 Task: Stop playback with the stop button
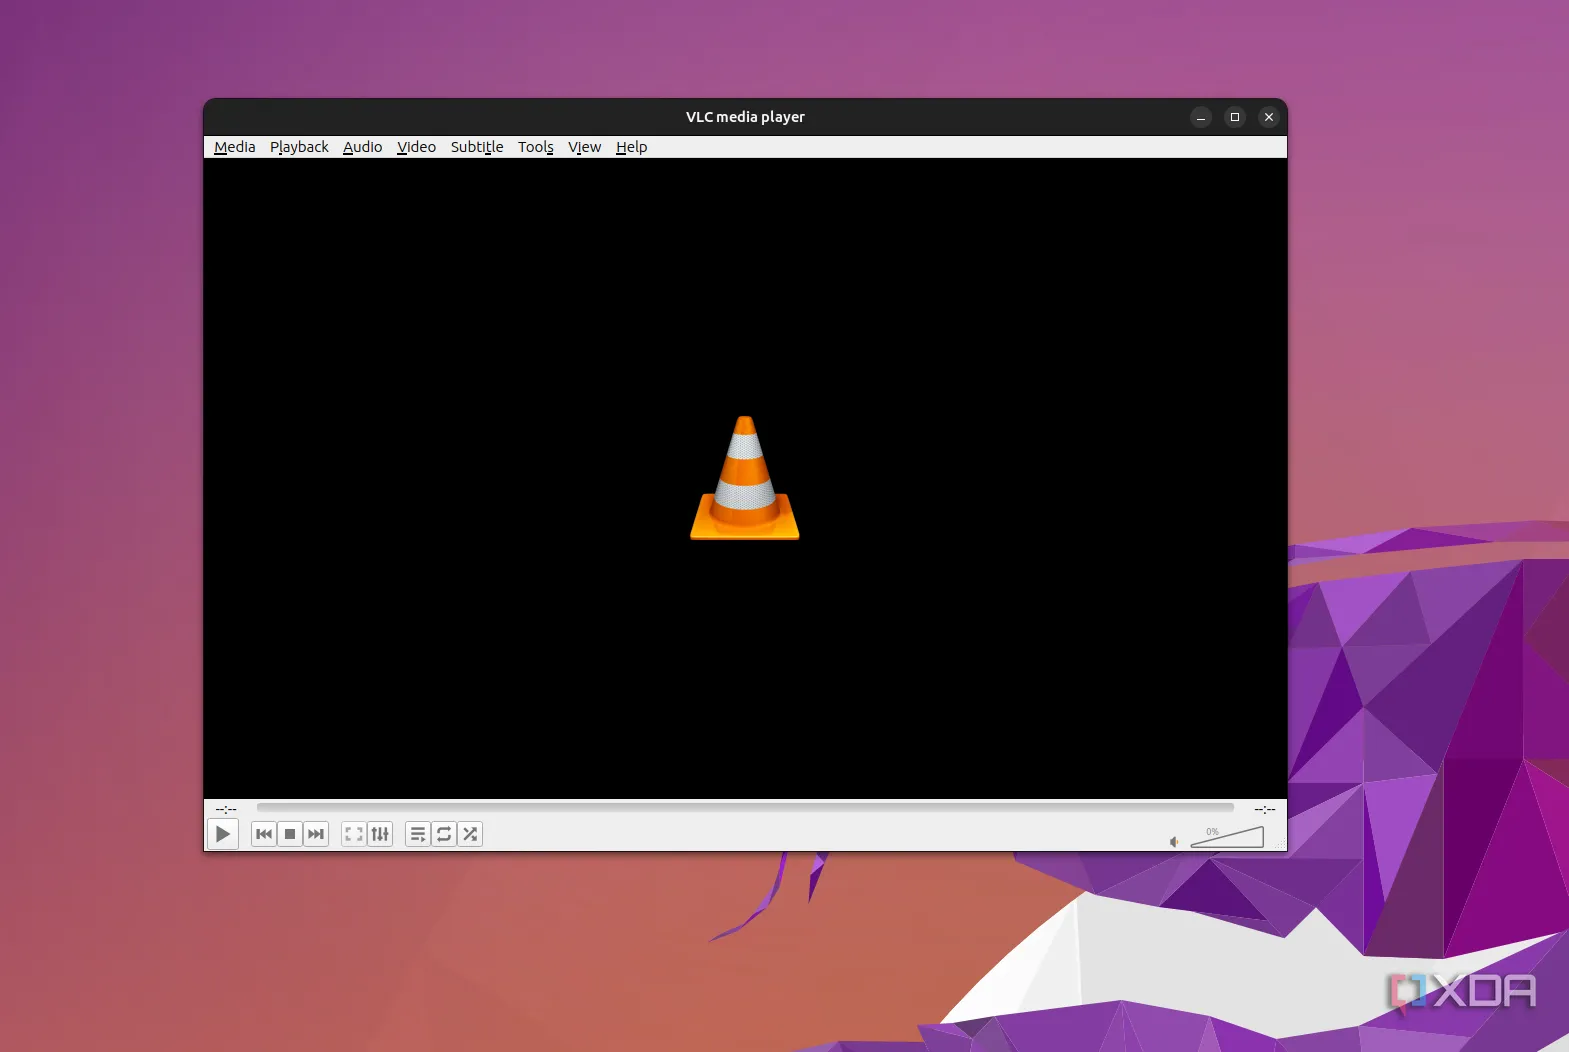(290, 834)
